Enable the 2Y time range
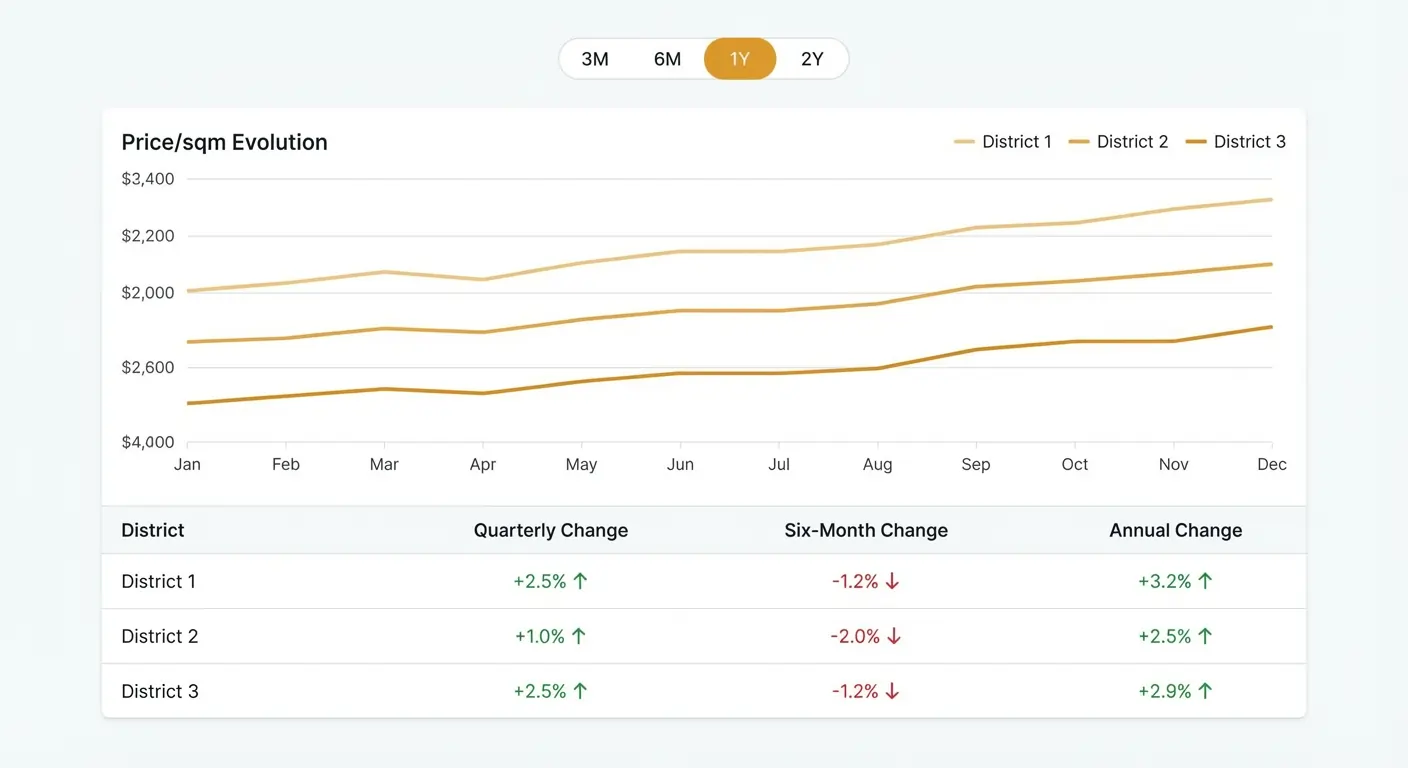 [x=812, y=59]
